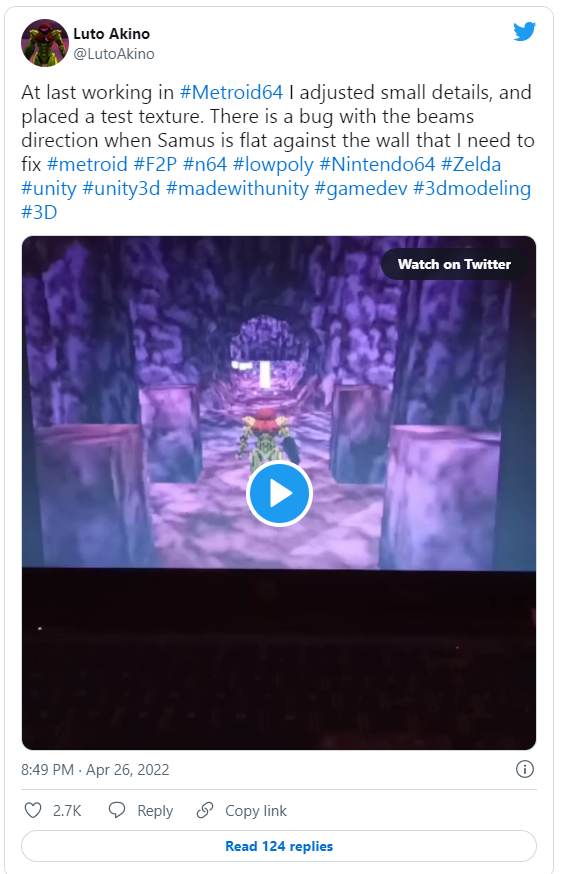The height and width of the screenshot is (874, 562).
Task: Open the tweet info circle icon
Action: click(x=525, y=769)
